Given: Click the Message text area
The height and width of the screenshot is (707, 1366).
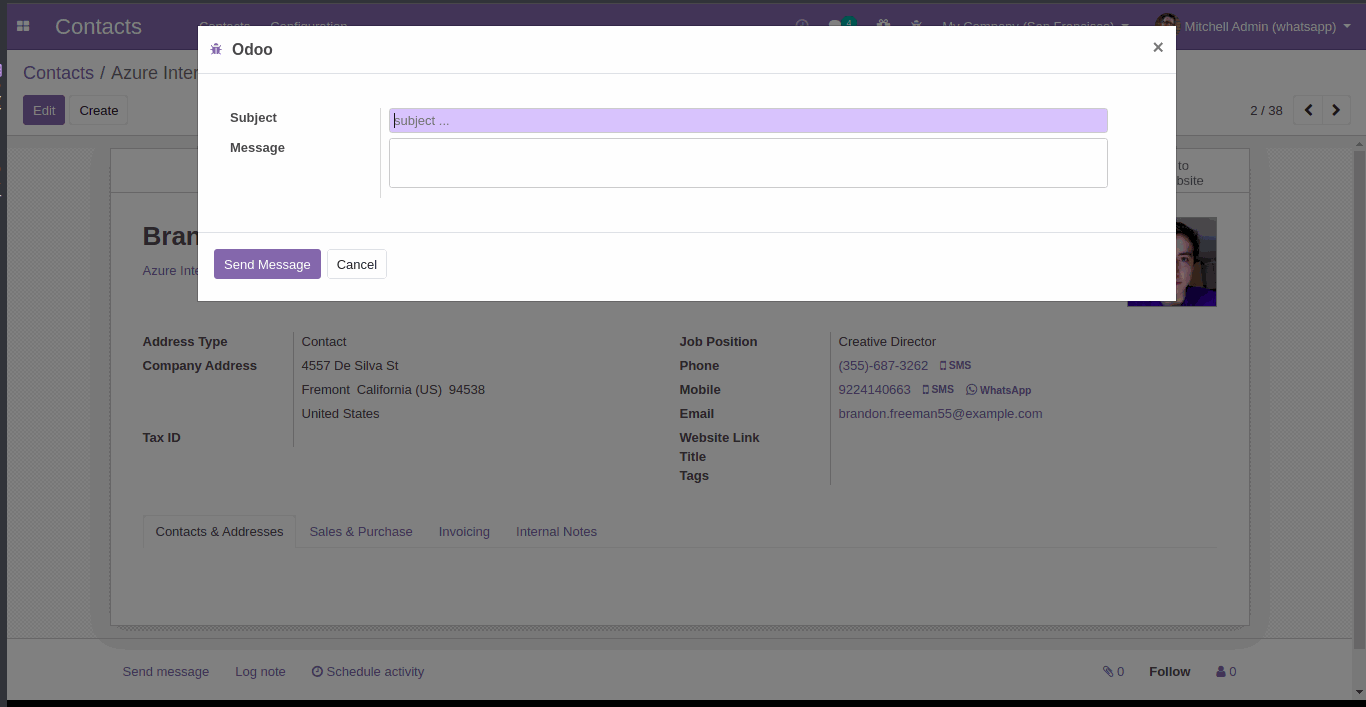Looking at the screenshot, I should coord(748,163).
